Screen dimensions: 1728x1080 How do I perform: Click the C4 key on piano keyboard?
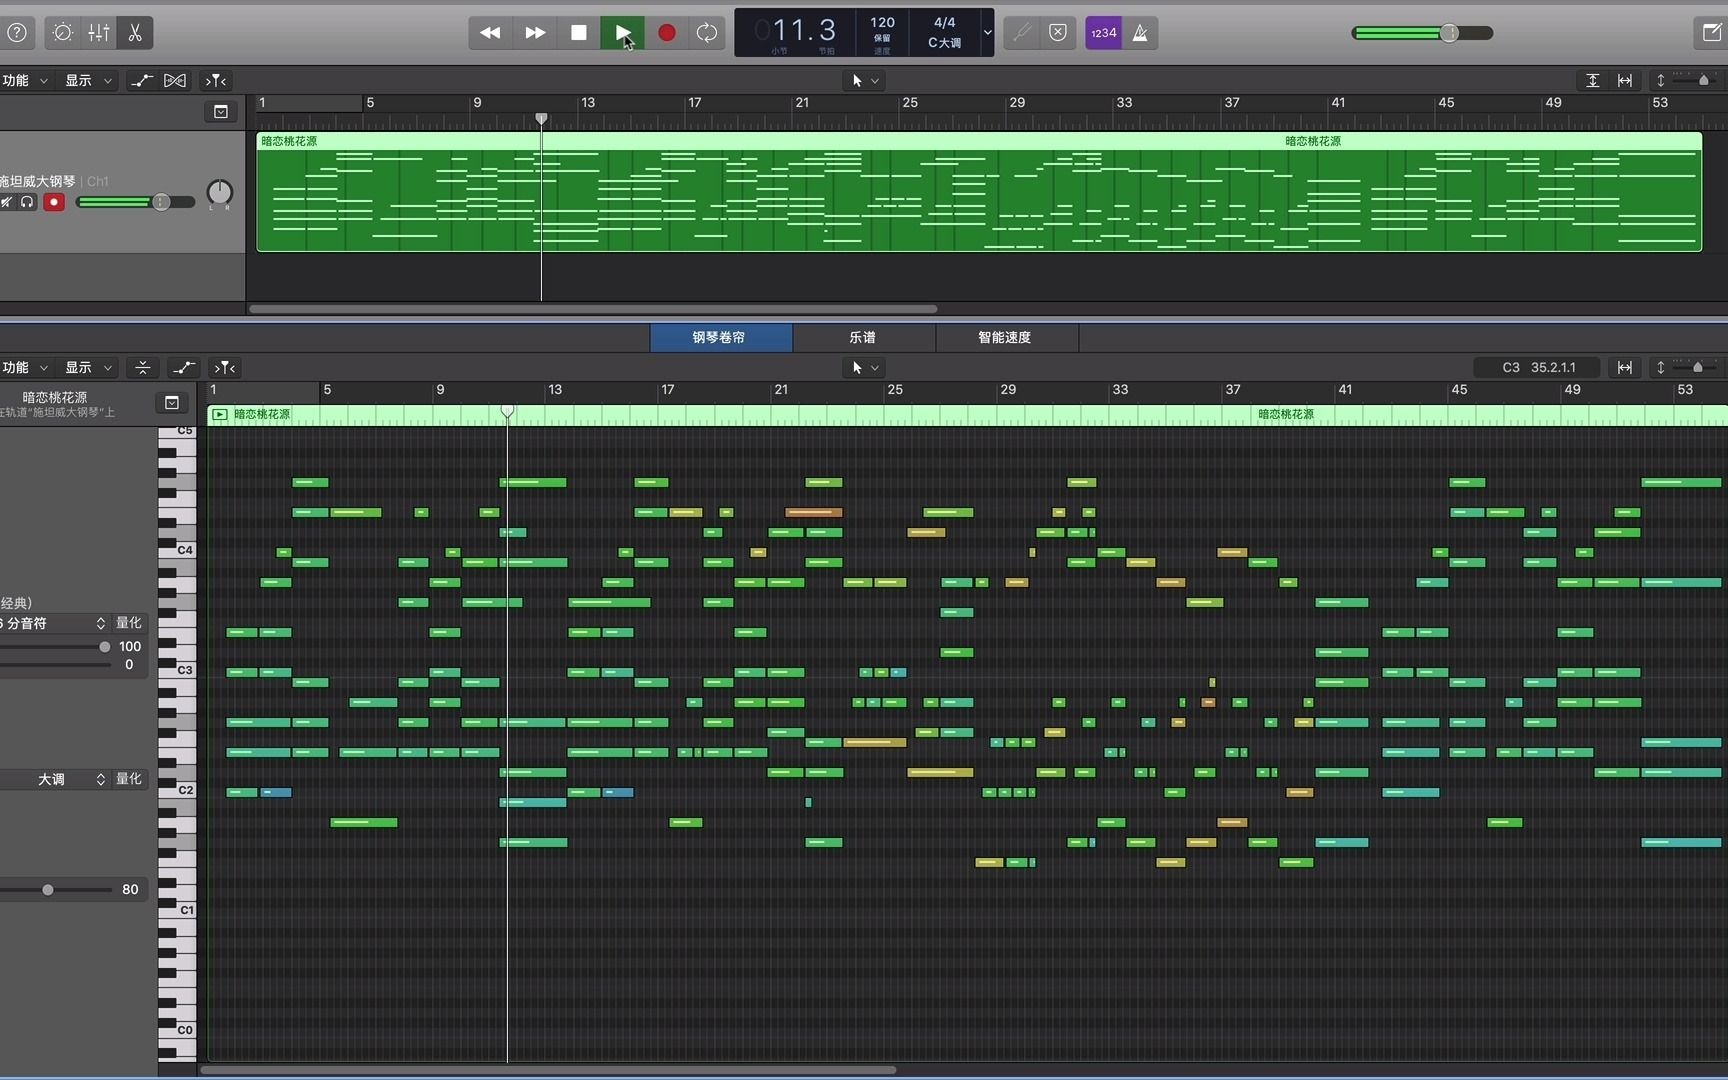point(177,550)
